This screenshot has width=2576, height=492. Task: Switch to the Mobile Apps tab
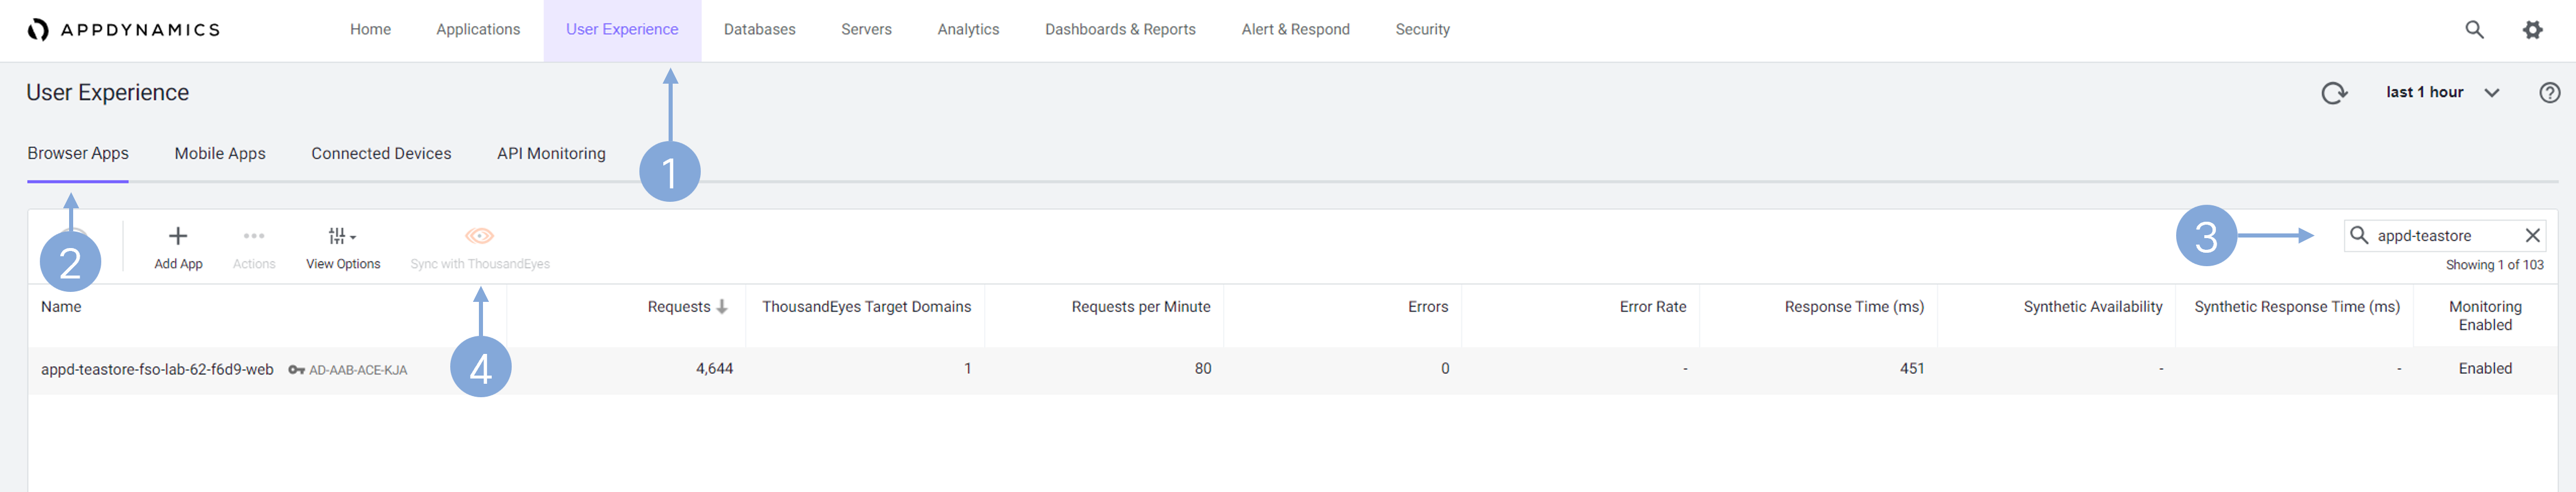click(x=220, y=154)
